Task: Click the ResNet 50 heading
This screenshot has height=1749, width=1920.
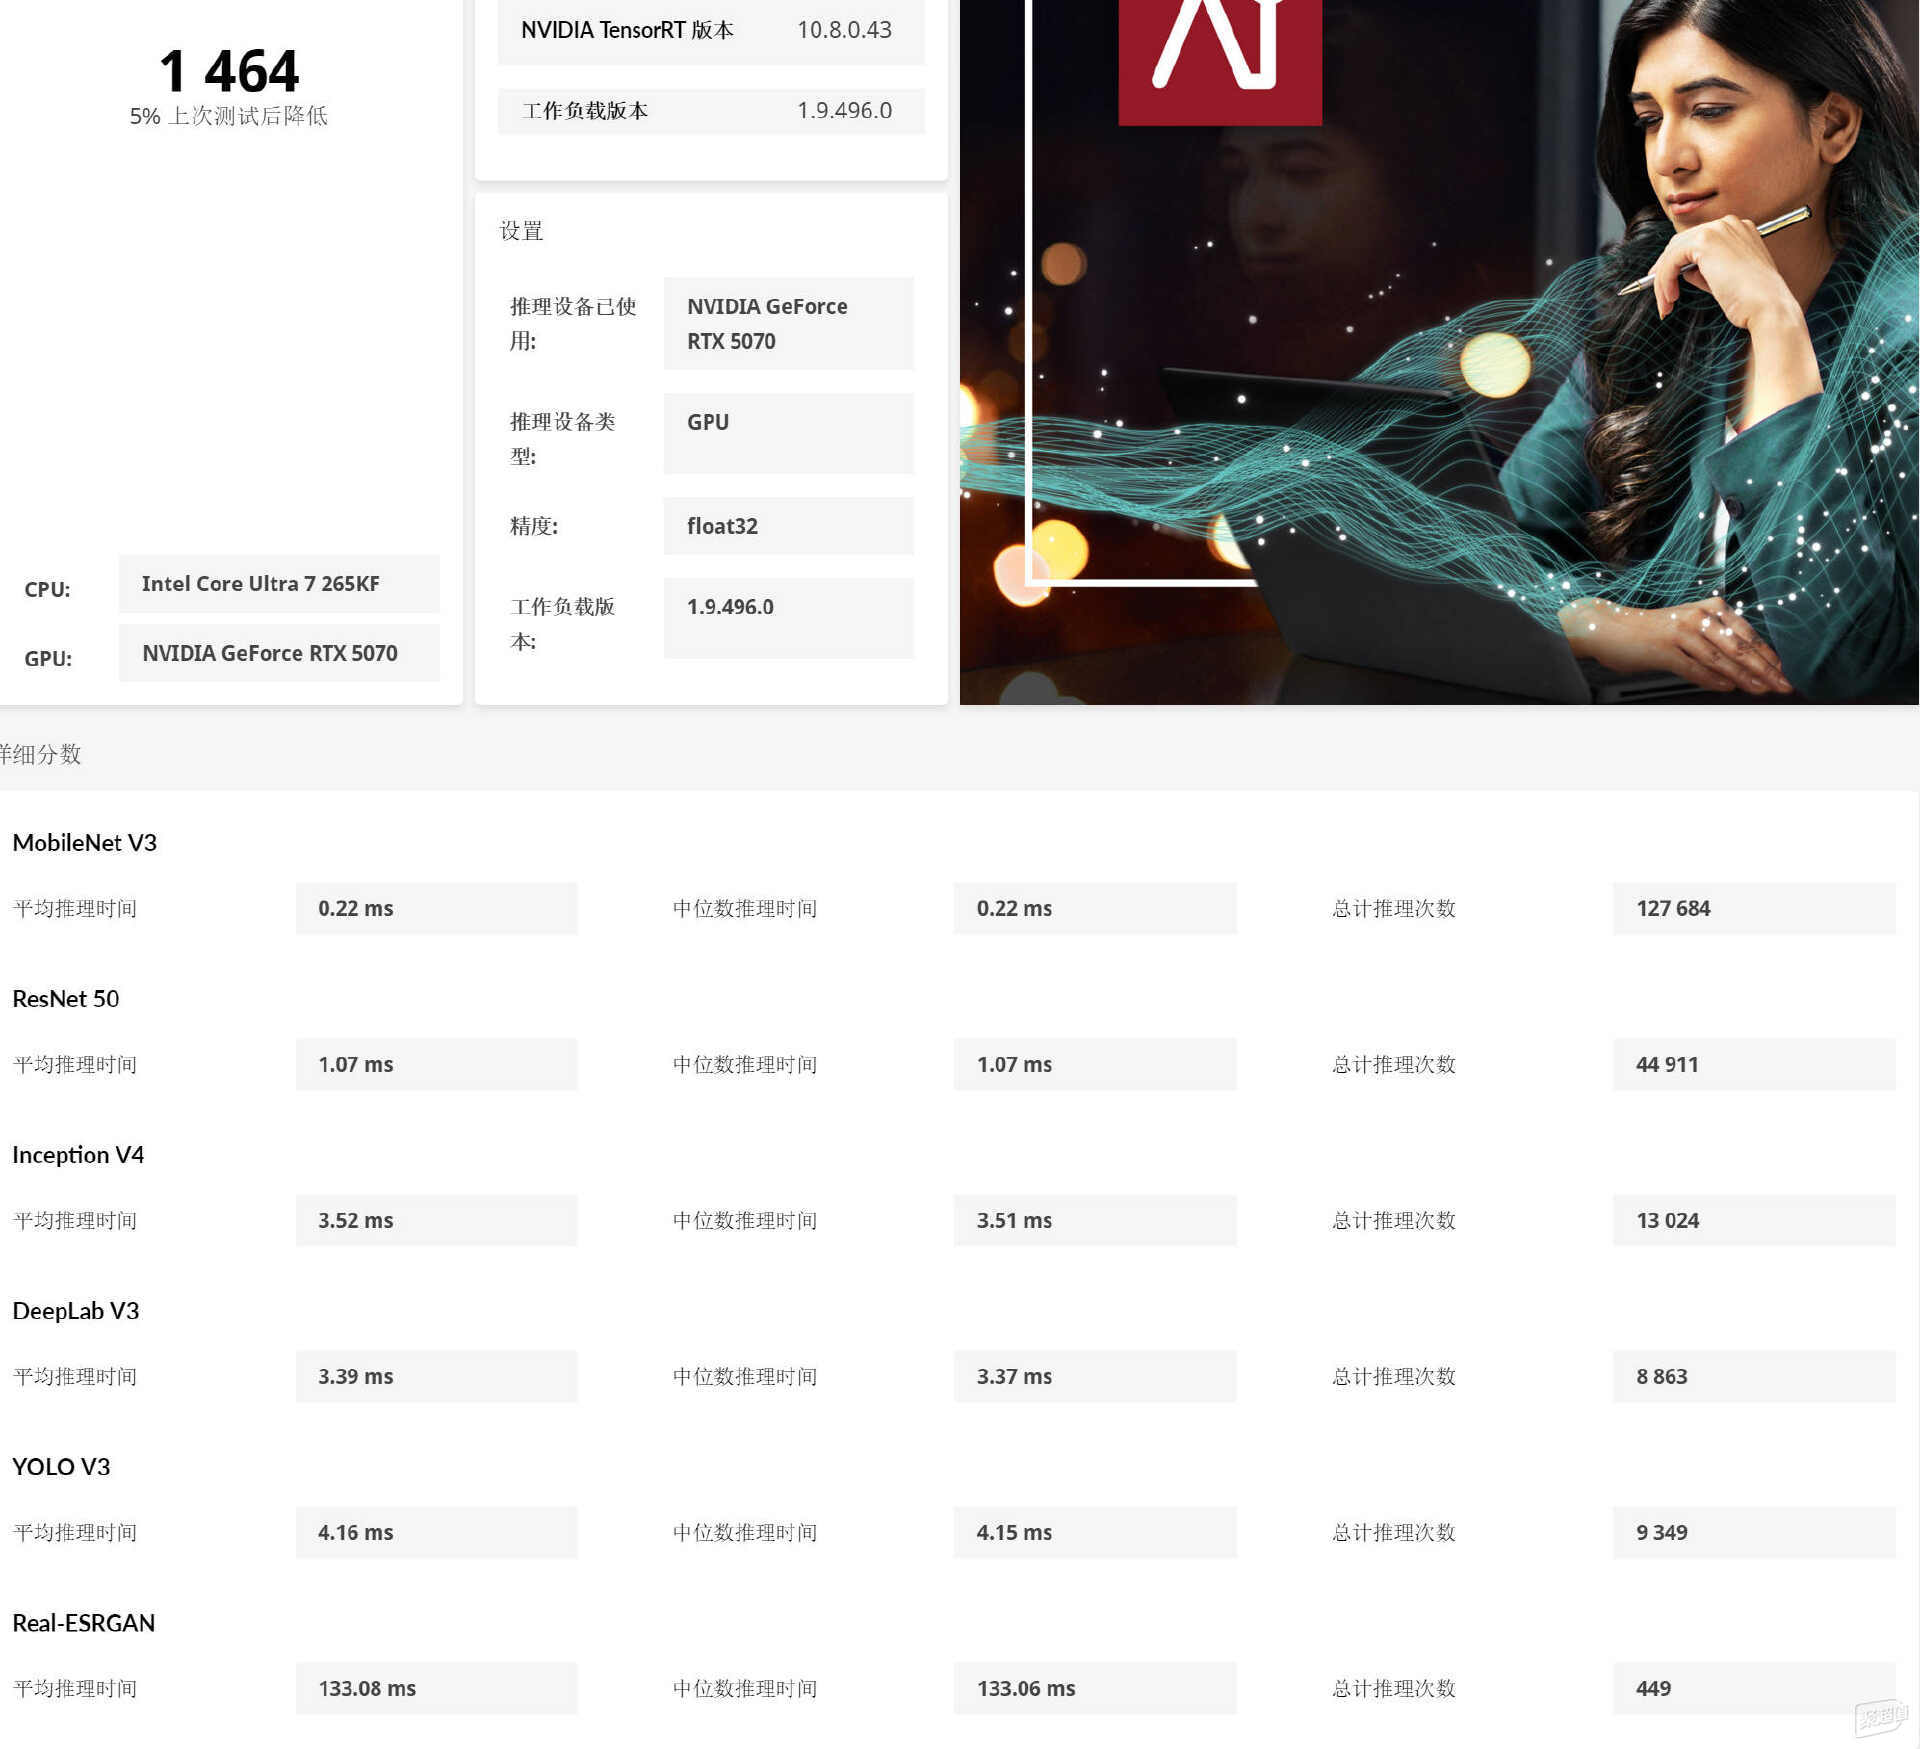Action: click(66, 999)
